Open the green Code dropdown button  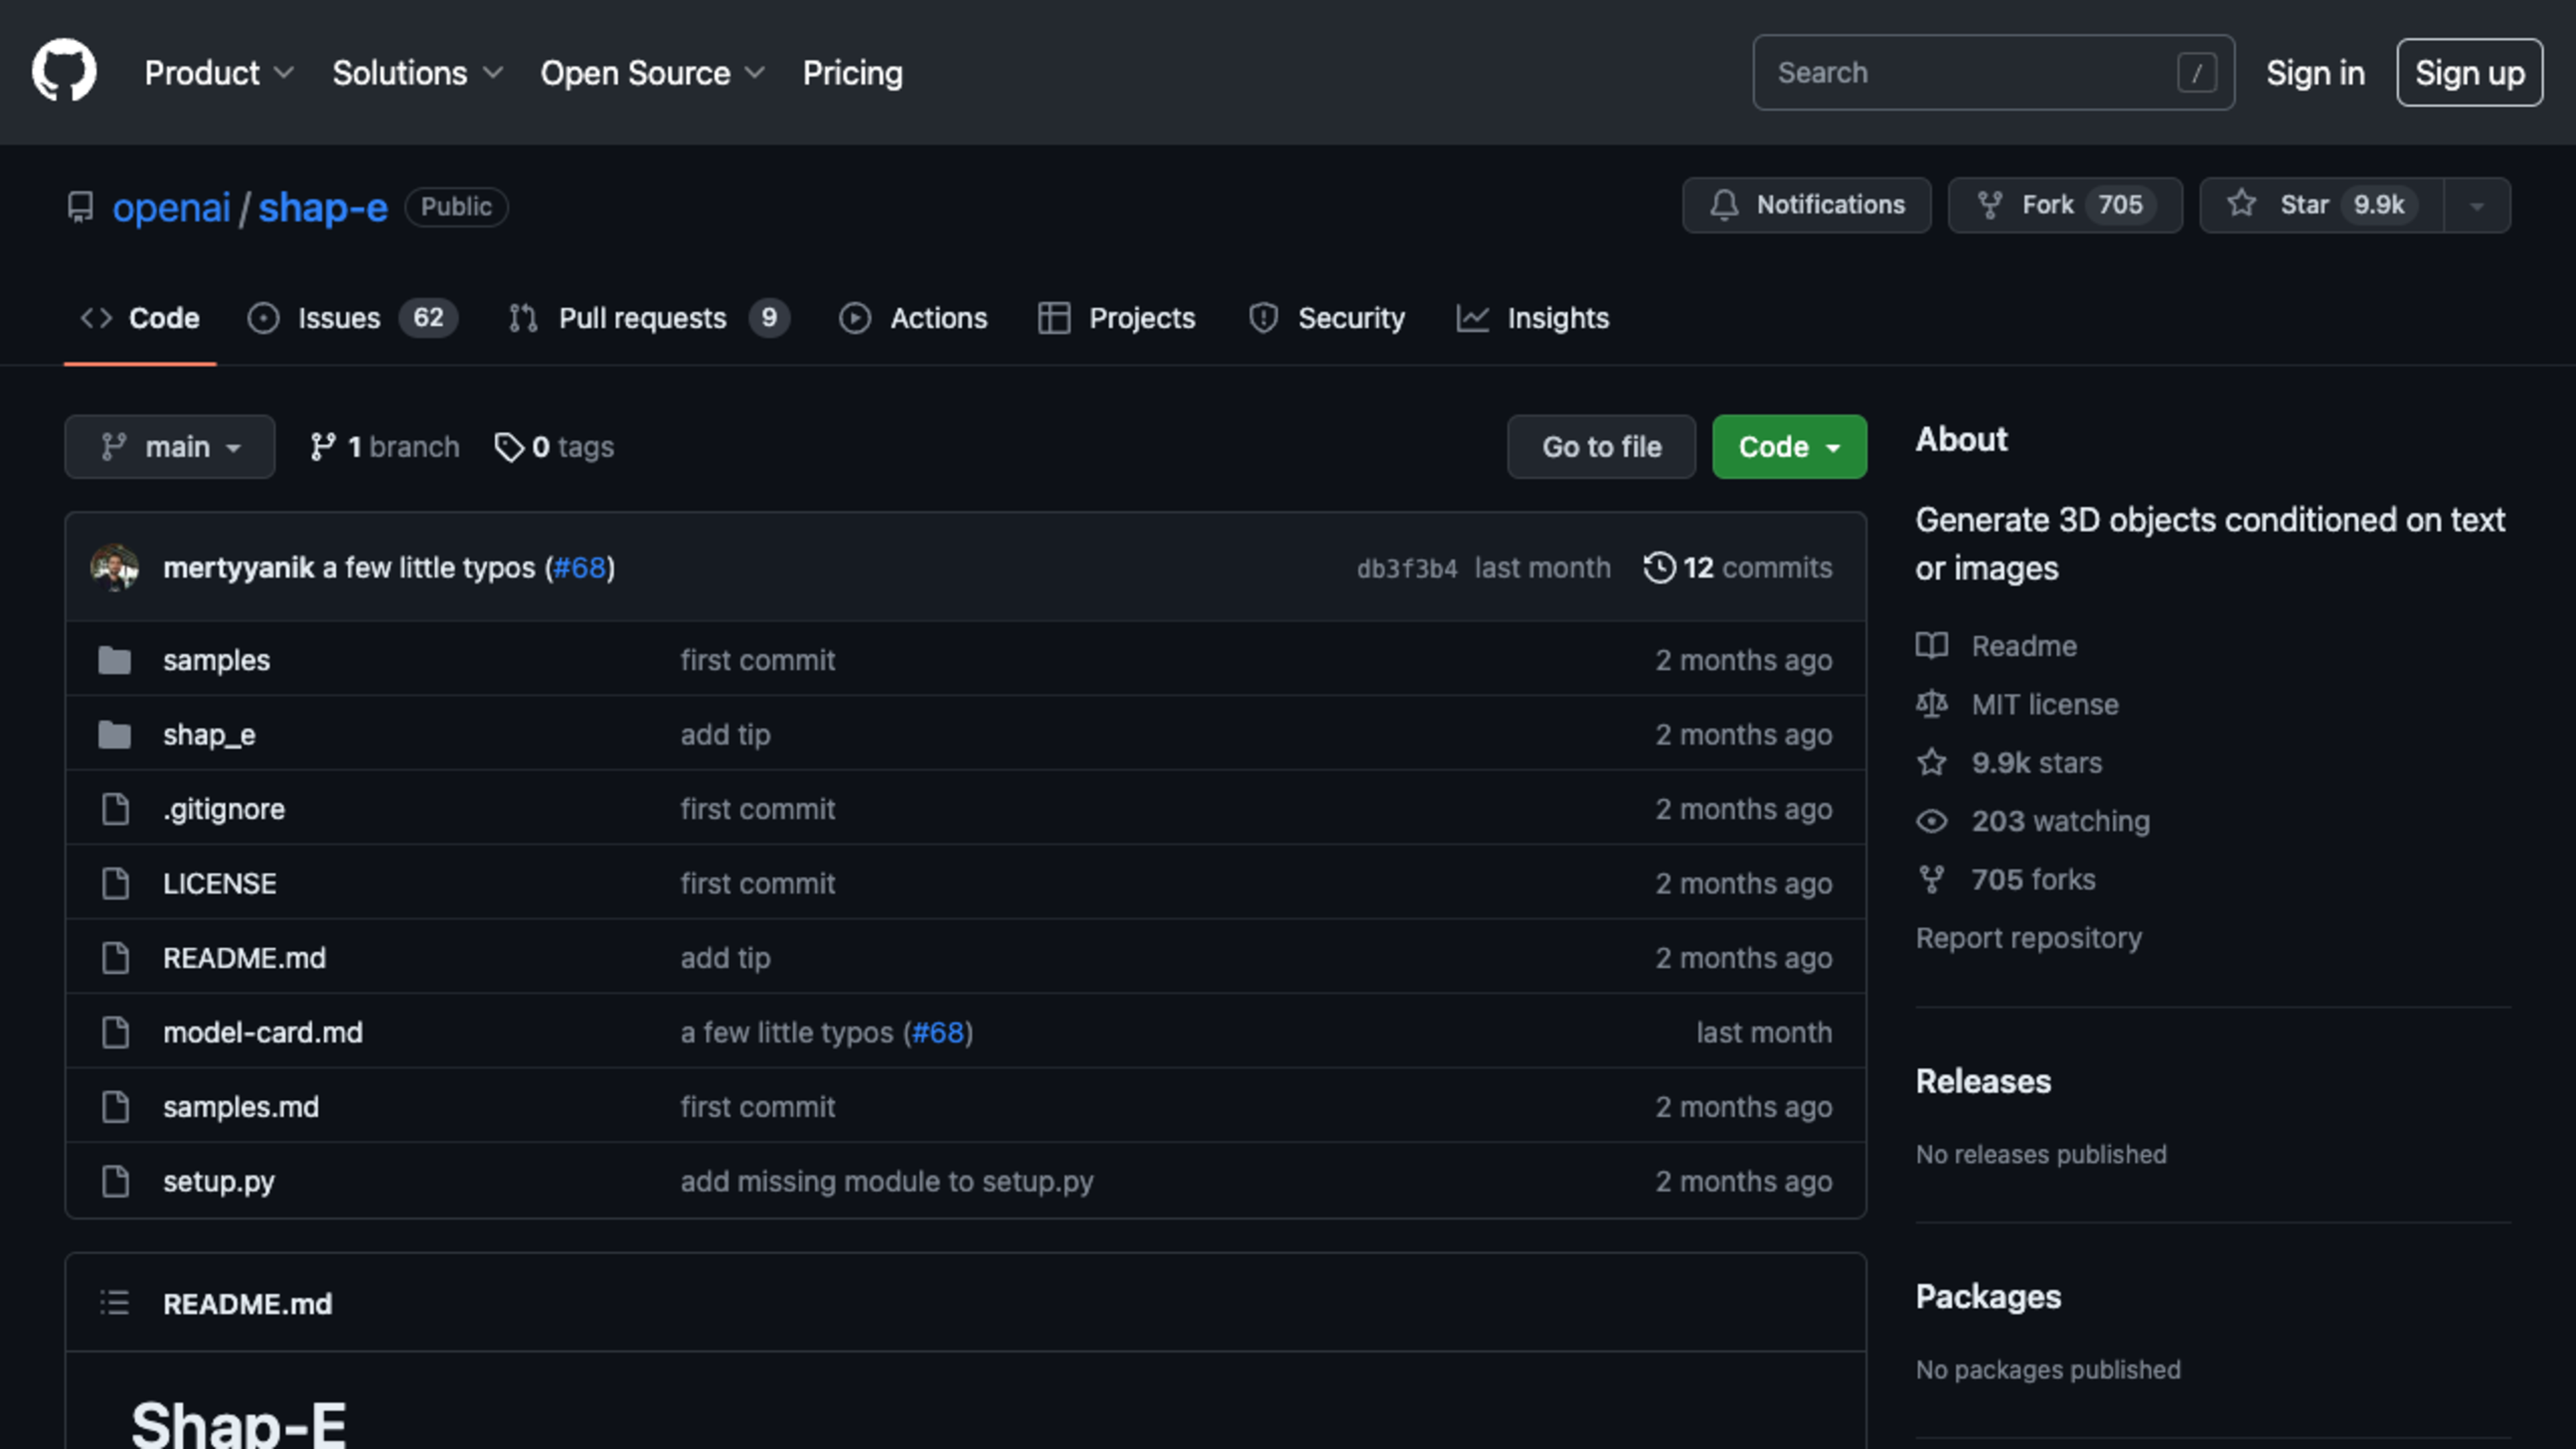point(1789,447)
